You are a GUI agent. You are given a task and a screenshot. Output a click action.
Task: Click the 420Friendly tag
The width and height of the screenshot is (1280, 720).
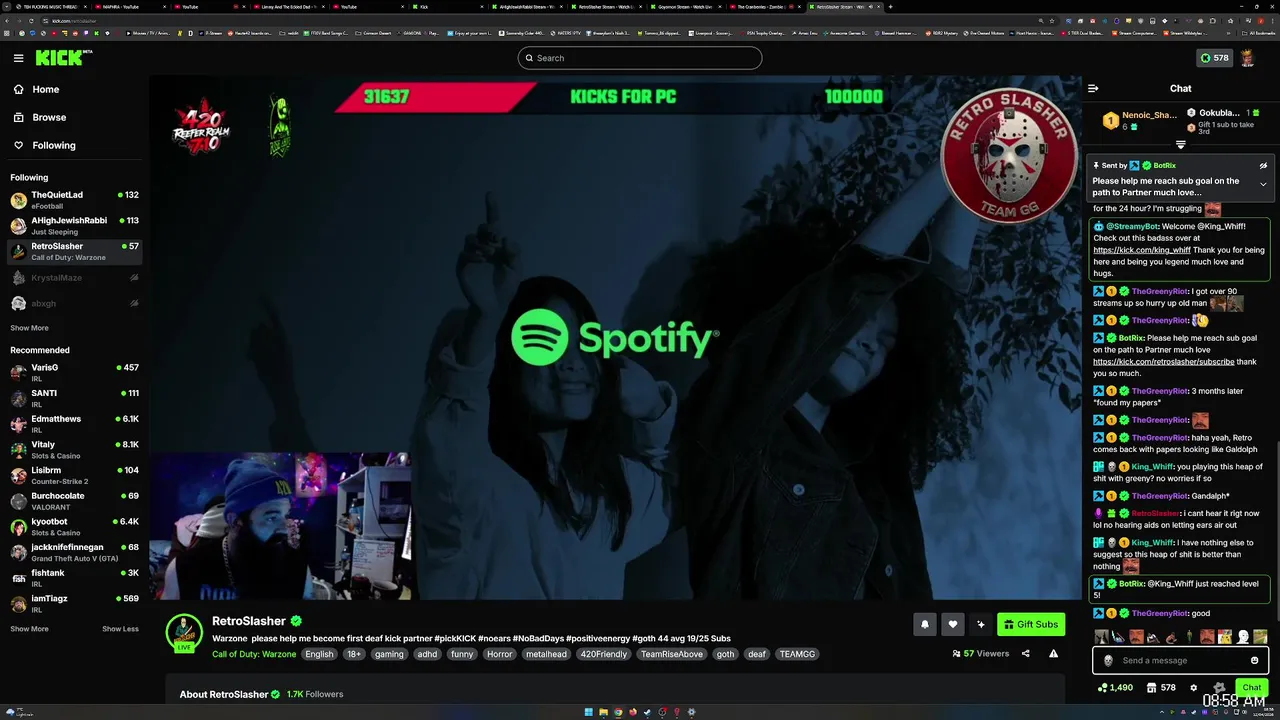pyautogui.click(x=604, y=654)
